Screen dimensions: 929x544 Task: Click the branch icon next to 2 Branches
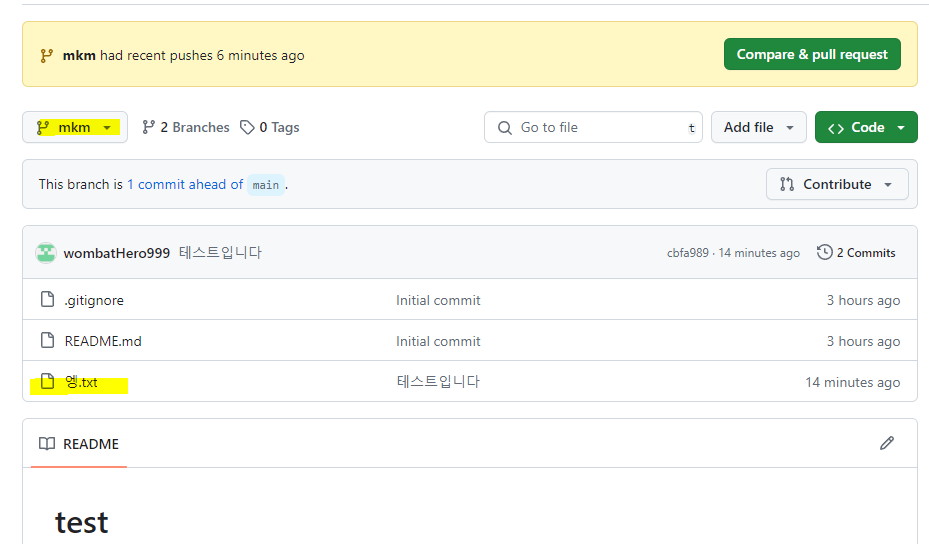click(149, 127)
